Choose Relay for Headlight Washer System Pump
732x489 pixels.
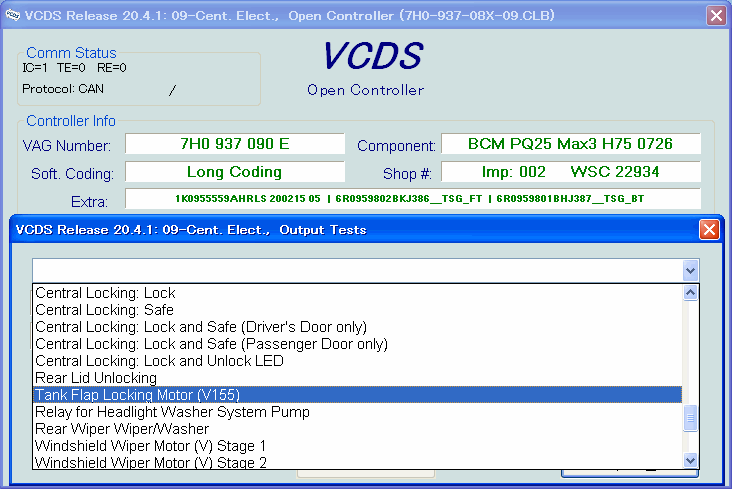coord(358,412)
